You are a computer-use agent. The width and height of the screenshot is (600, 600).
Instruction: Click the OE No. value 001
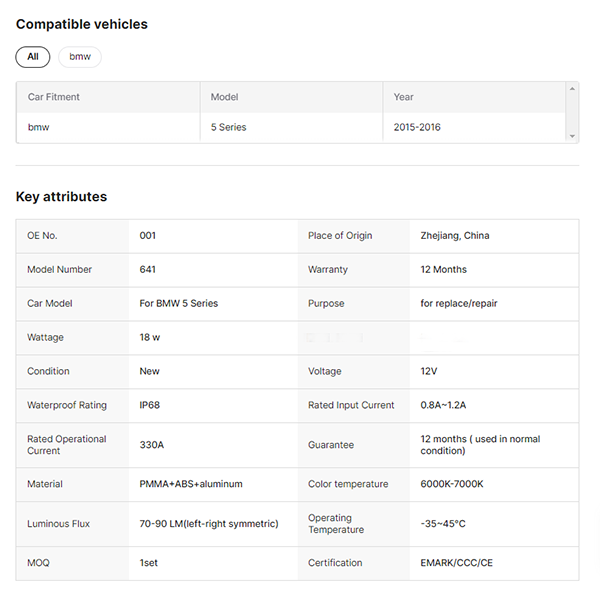[148, 236]
